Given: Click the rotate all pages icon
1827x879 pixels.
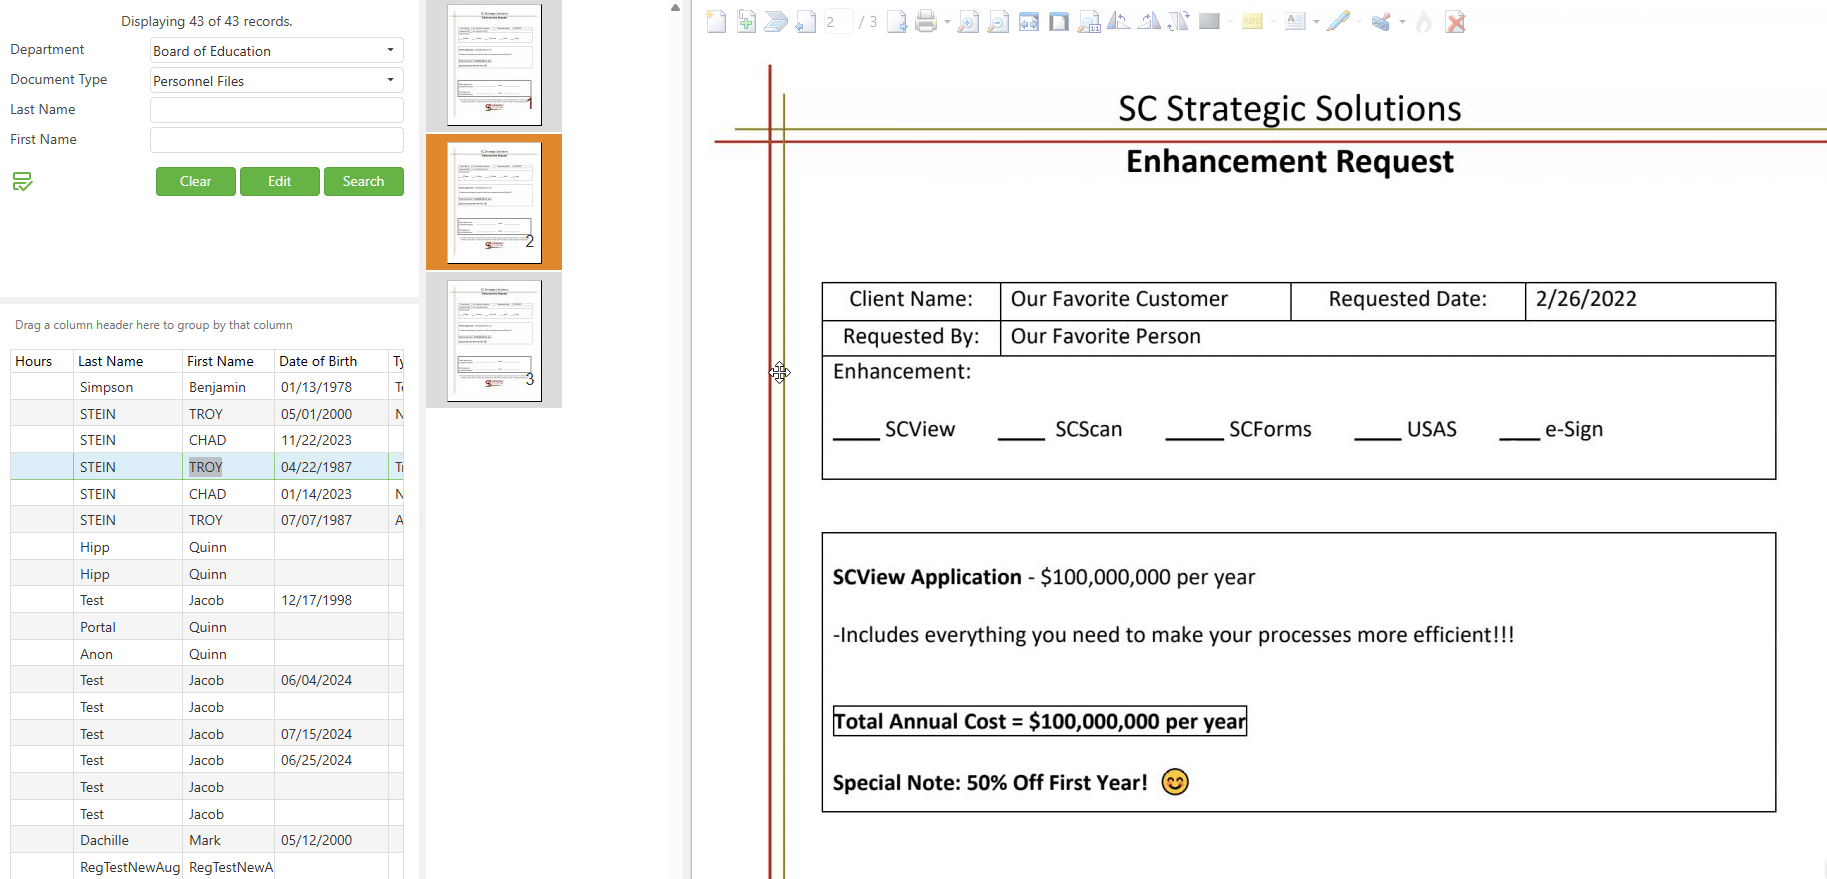Looking at the screenshot, I should point(1179,21).
